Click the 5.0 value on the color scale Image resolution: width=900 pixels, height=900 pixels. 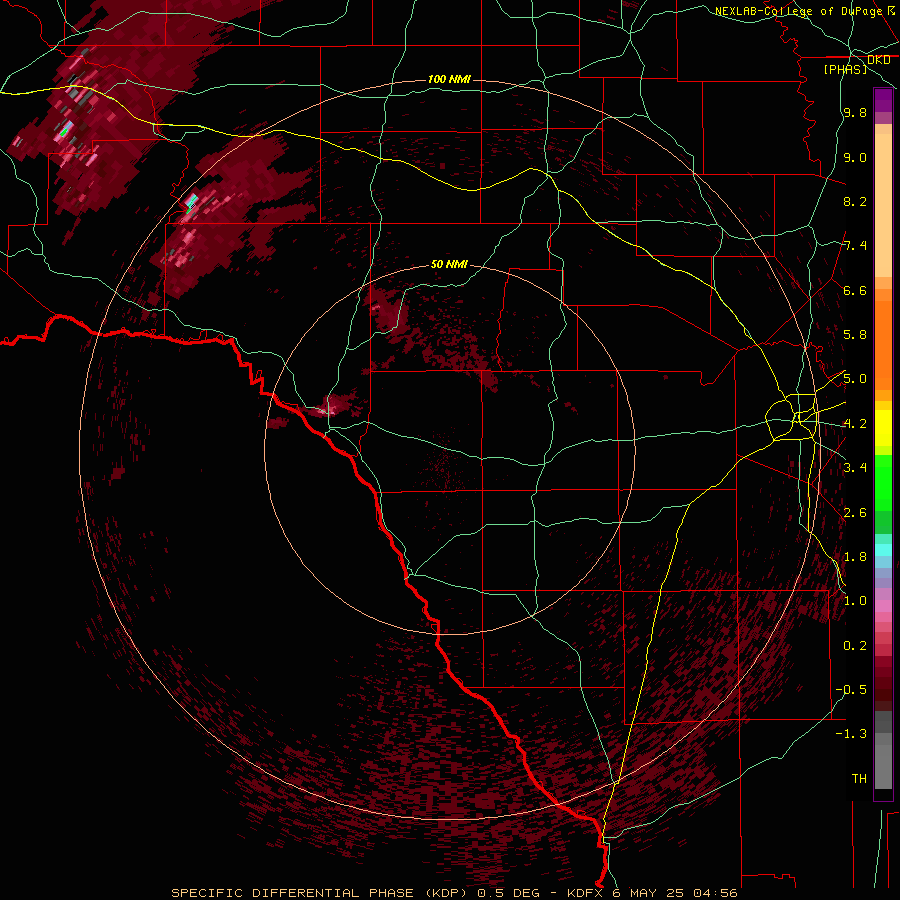(855, 379)
